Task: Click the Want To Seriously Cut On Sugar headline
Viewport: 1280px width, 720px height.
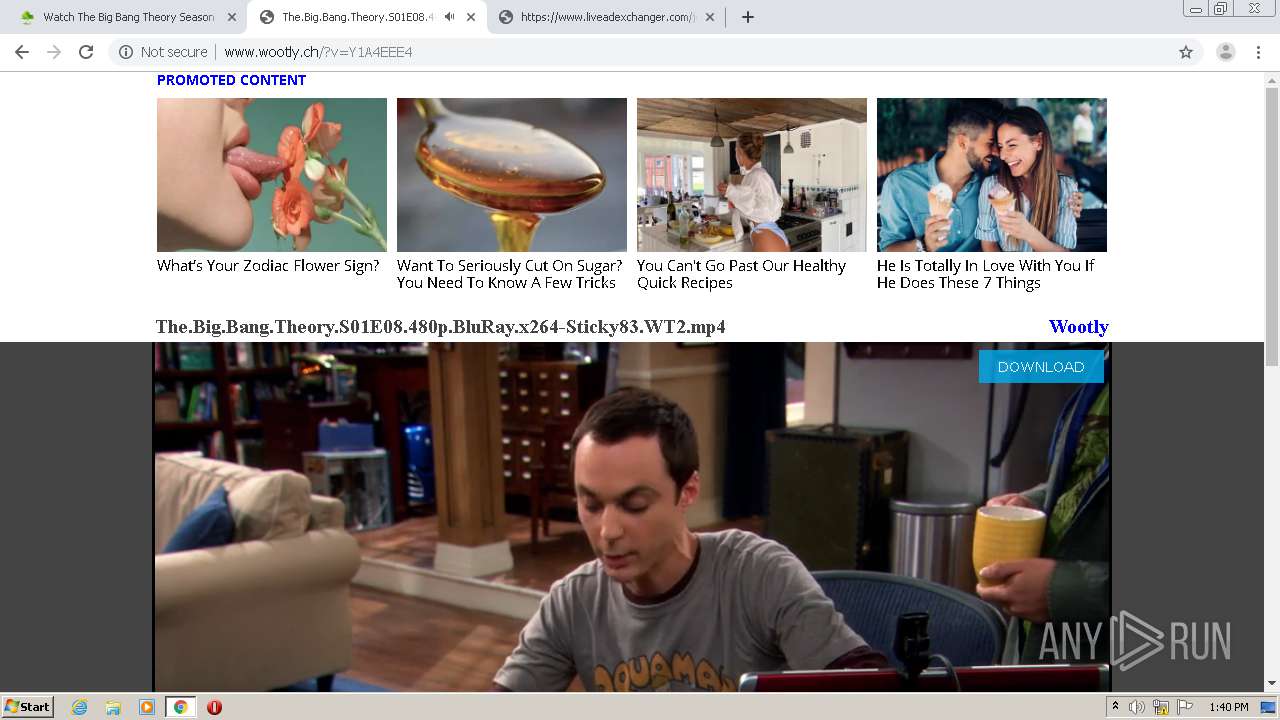Action: tap(510, 274)
